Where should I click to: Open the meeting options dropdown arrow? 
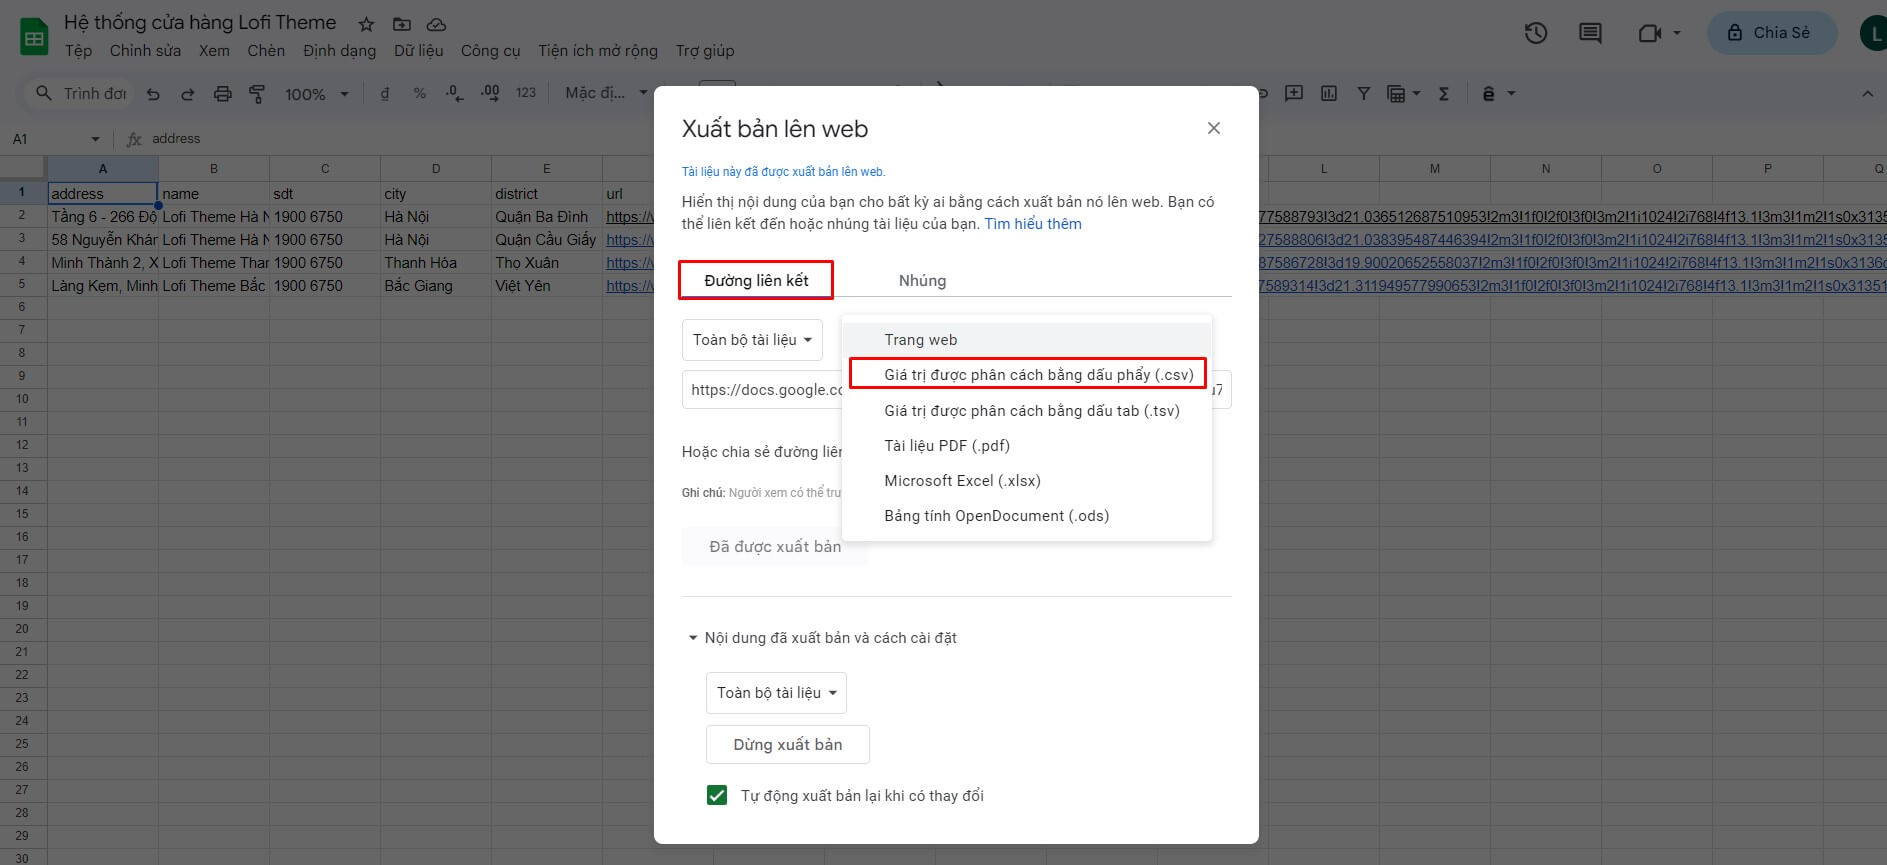click(1677, 33)
